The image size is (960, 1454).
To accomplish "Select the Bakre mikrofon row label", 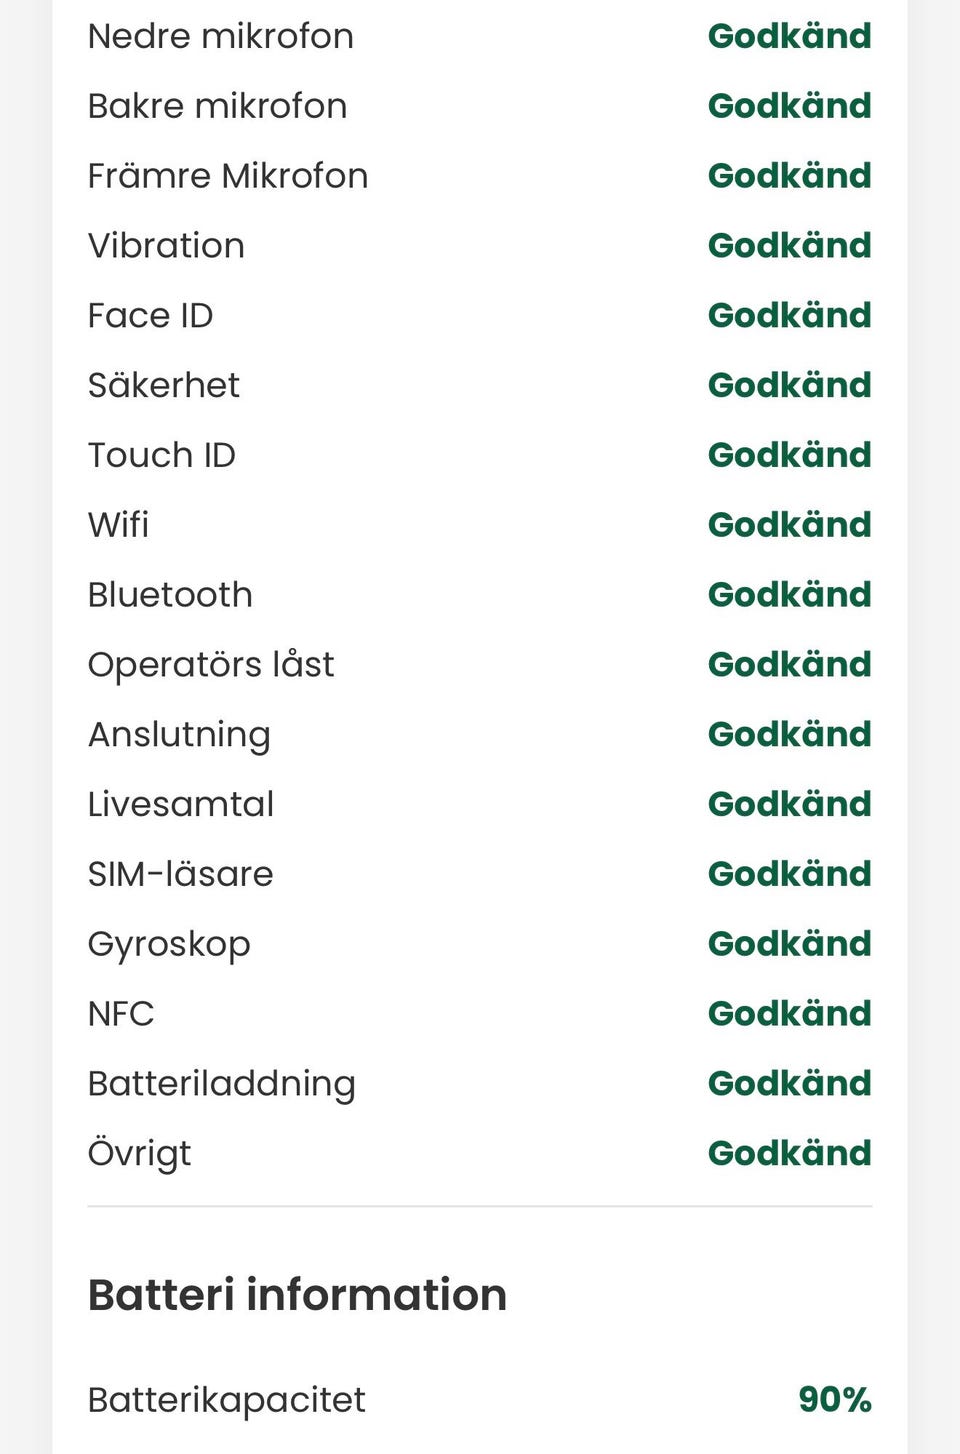I will pyautogui.click(x=218, y=106).
